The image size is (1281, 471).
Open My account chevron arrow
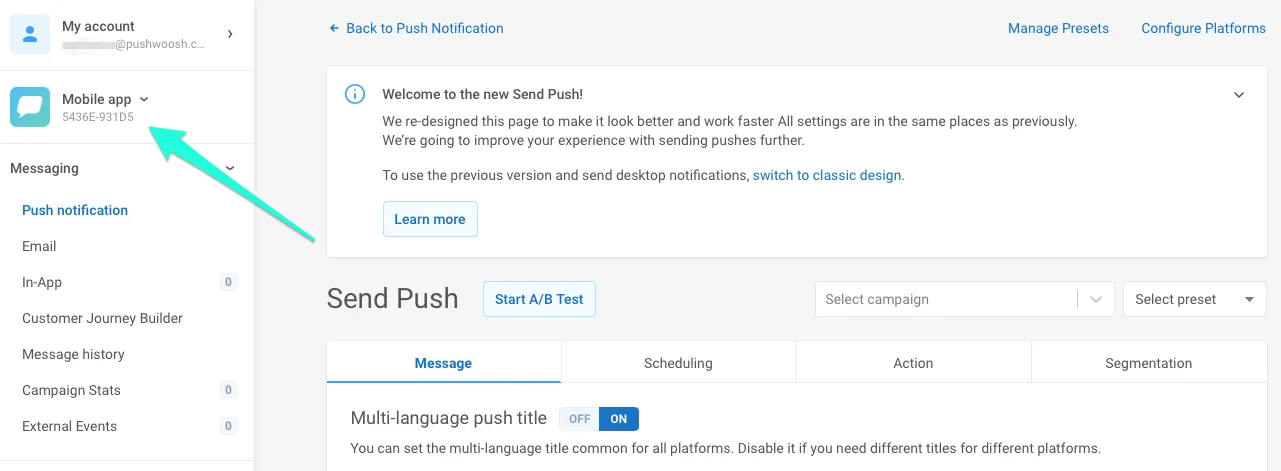coord(230,34)
